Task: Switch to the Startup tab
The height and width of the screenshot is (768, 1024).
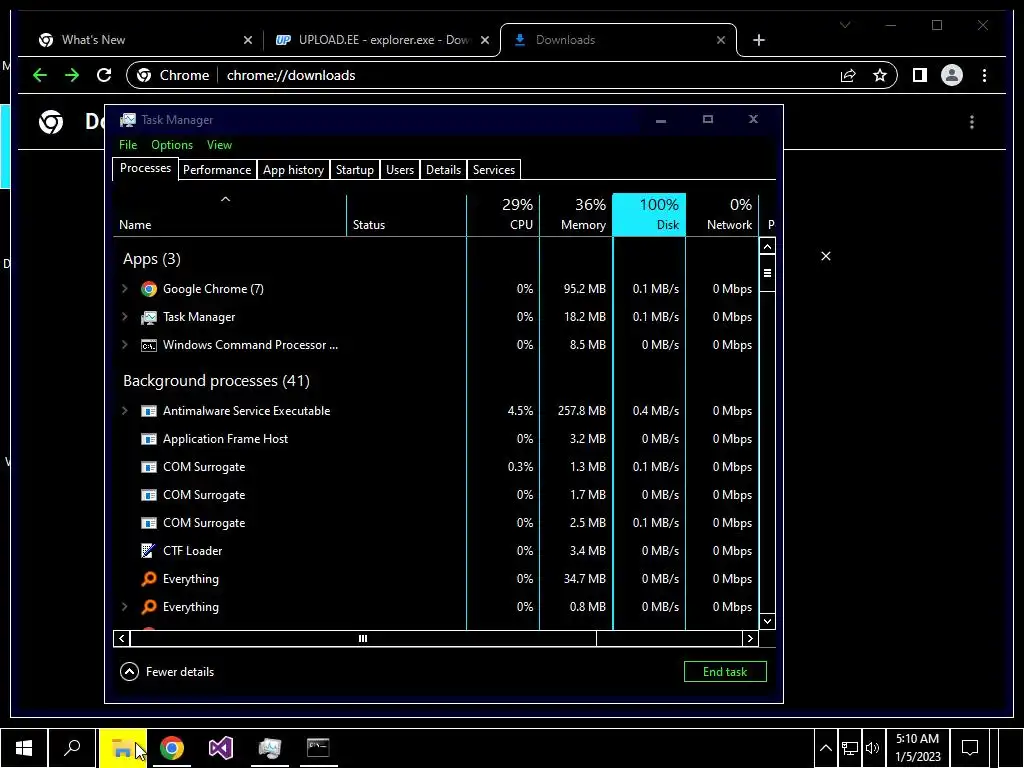Action: 355,170
